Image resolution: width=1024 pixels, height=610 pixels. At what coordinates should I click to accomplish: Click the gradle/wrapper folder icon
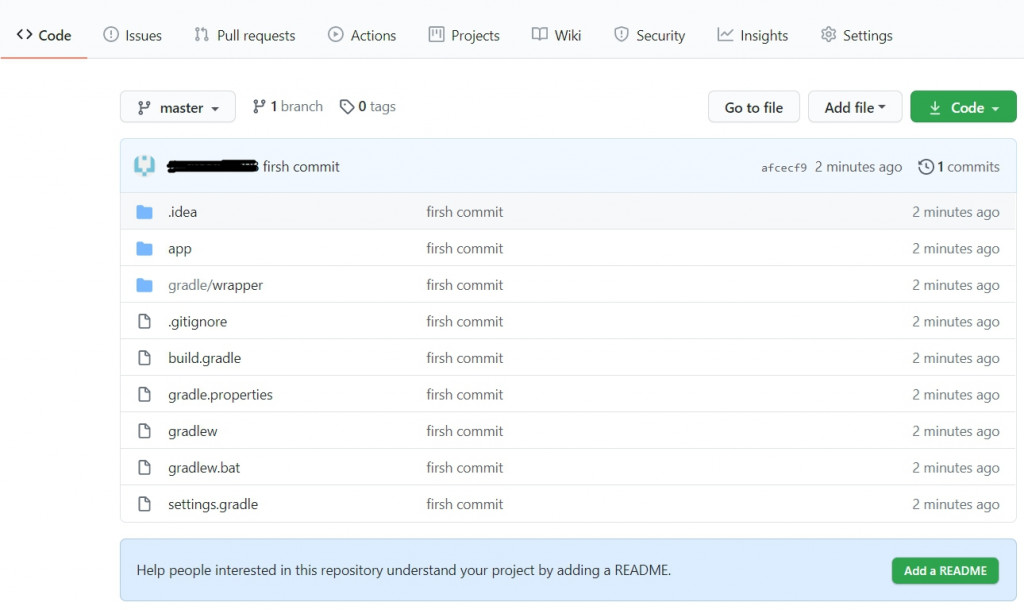[x=144, y=285]
